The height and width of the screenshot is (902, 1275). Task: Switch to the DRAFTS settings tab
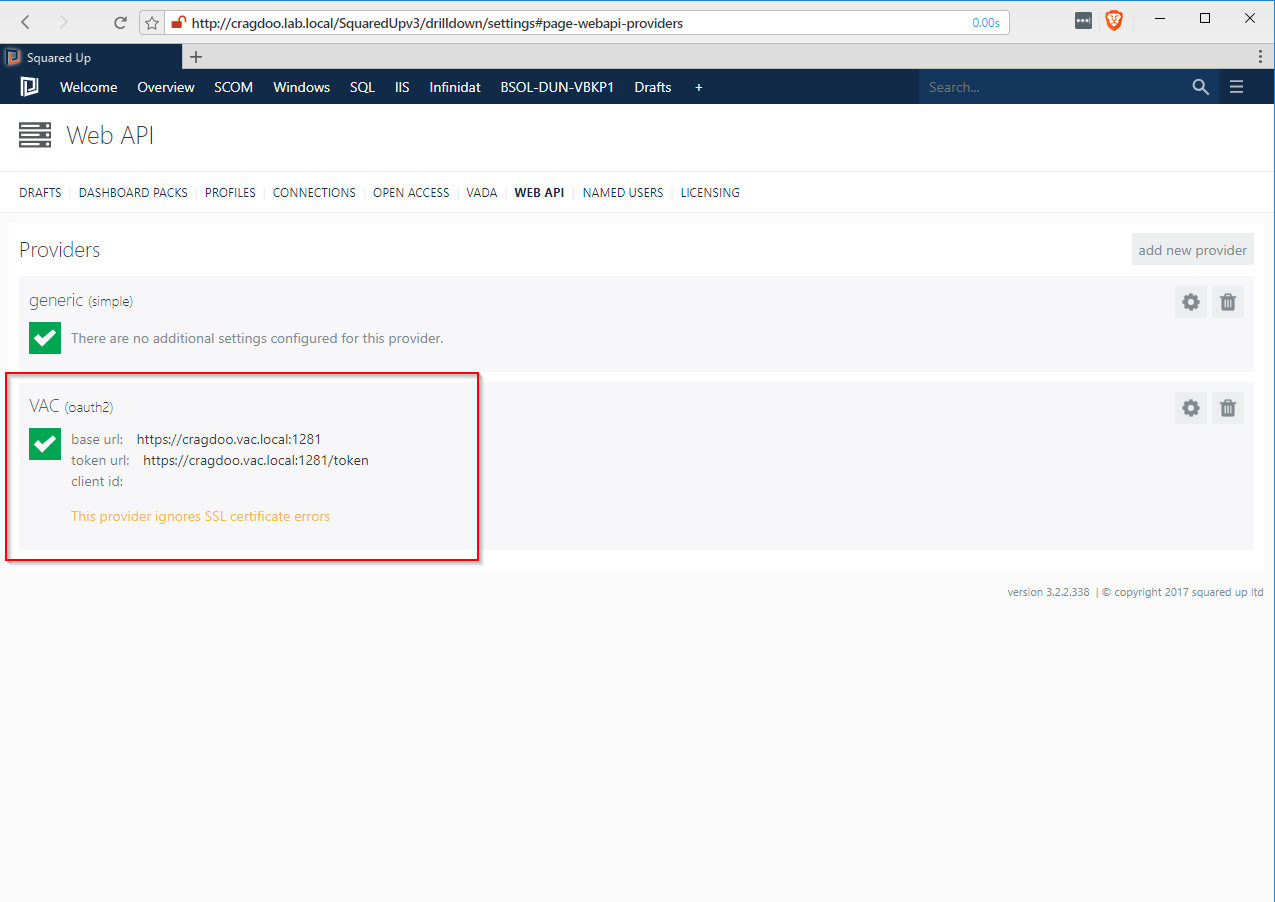40,193
